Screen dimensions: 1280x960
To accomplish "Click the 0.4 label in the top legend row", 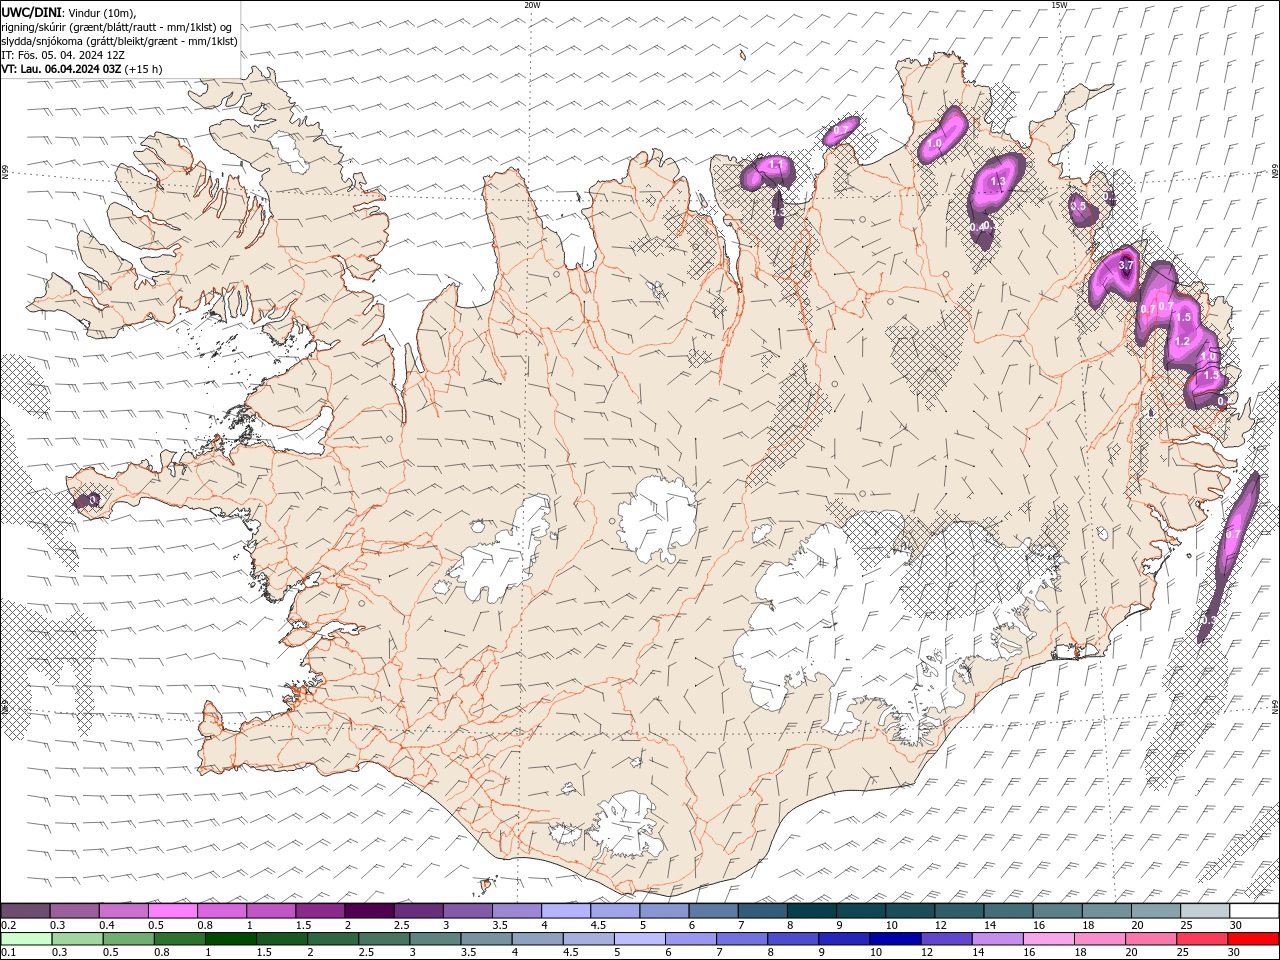I will (x=107, y=925).
